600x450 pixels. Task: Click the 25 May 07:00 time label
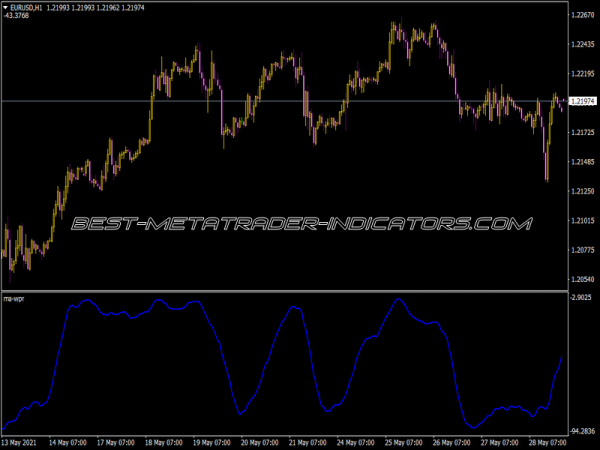point(402,442)
